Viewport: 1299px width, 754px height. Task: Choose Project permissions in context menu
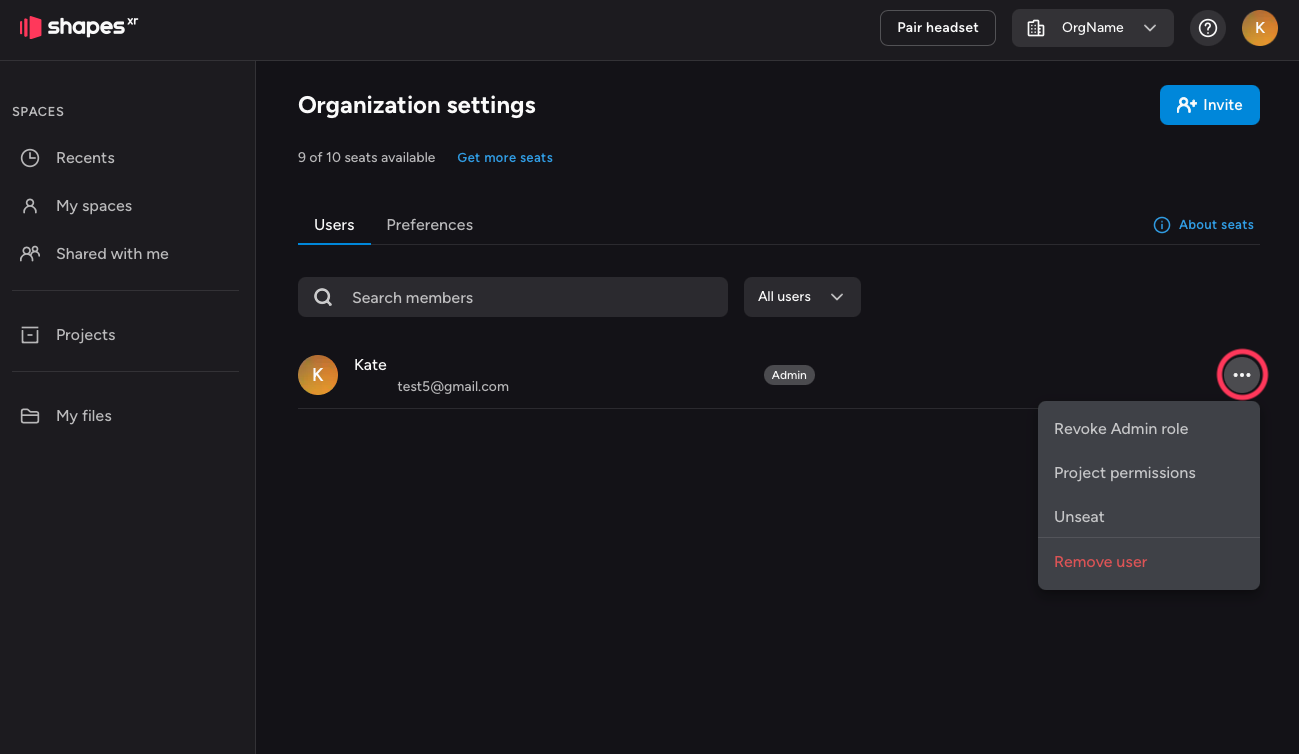(x=1124, y=473)
